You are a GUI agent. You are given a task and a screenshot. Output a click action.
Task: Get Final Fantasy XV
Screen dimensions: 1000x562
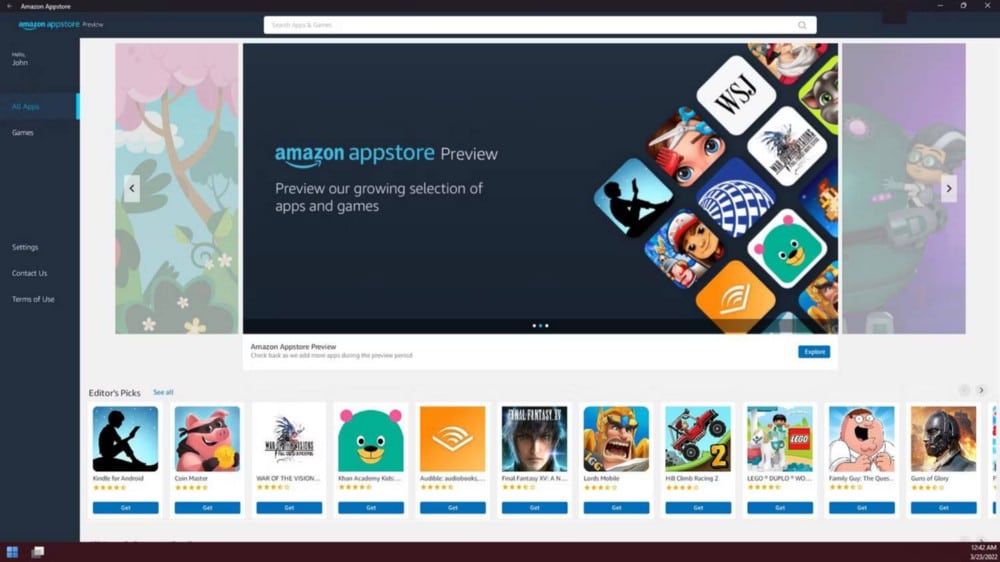(x=534, y=508)
